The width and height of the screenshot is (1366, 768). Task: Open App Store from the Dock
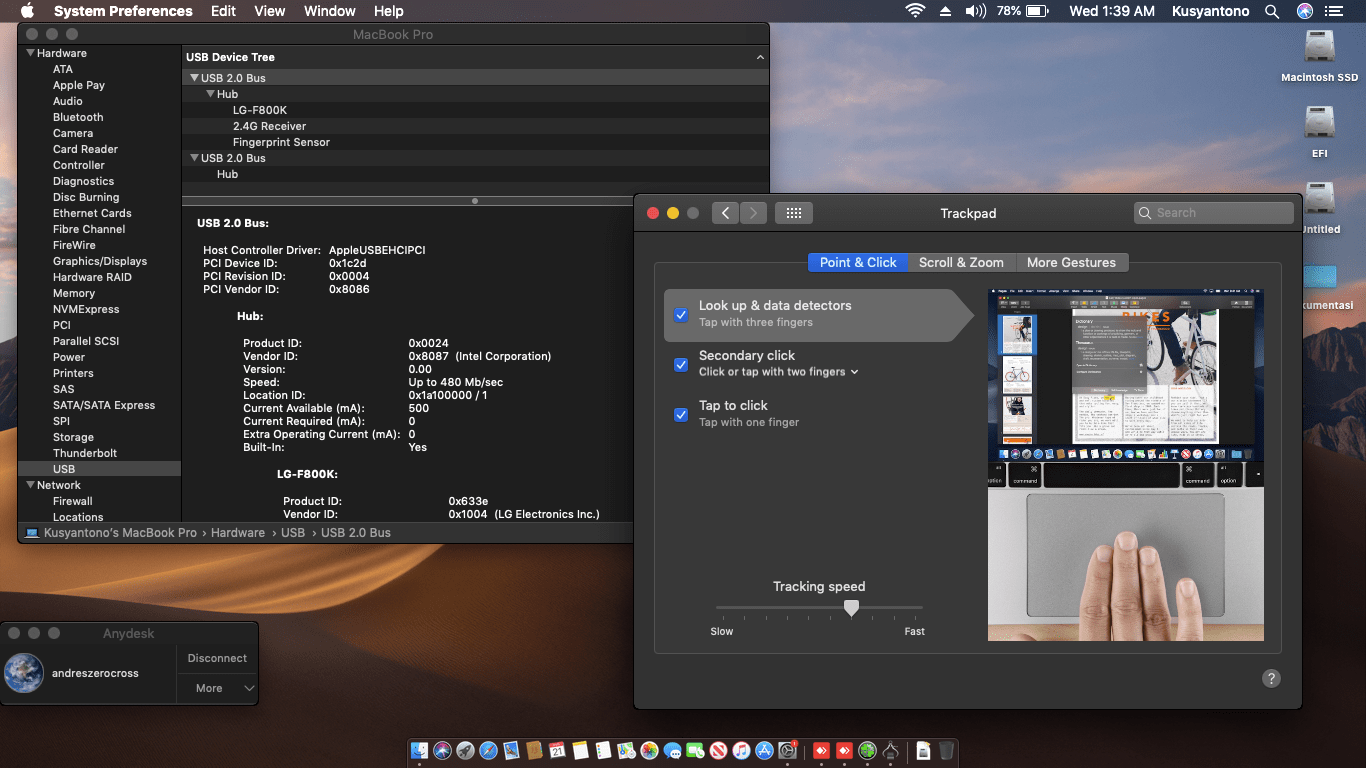pyautogui.click(x=765, y=751)
